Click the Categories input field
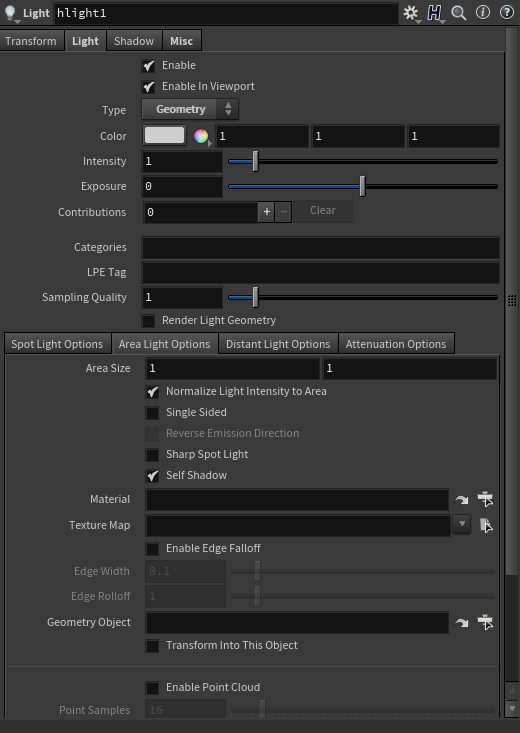The image size is (520, 733). pos(321,247)
